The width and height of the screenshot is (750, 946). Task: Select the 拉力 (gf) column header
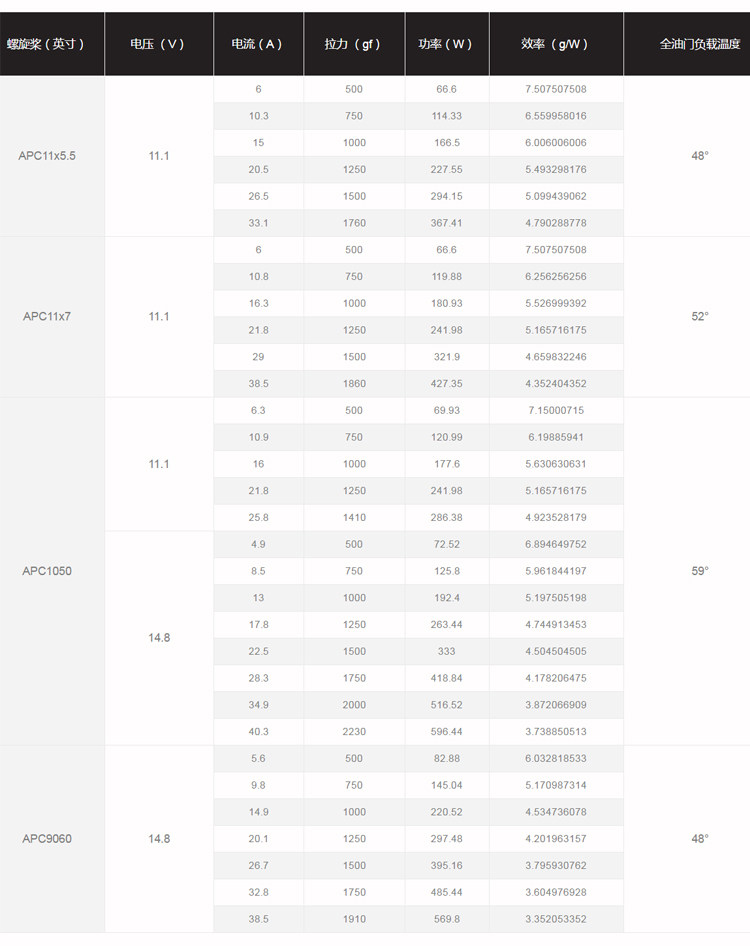pyautogui.click(x=354, y=44)
